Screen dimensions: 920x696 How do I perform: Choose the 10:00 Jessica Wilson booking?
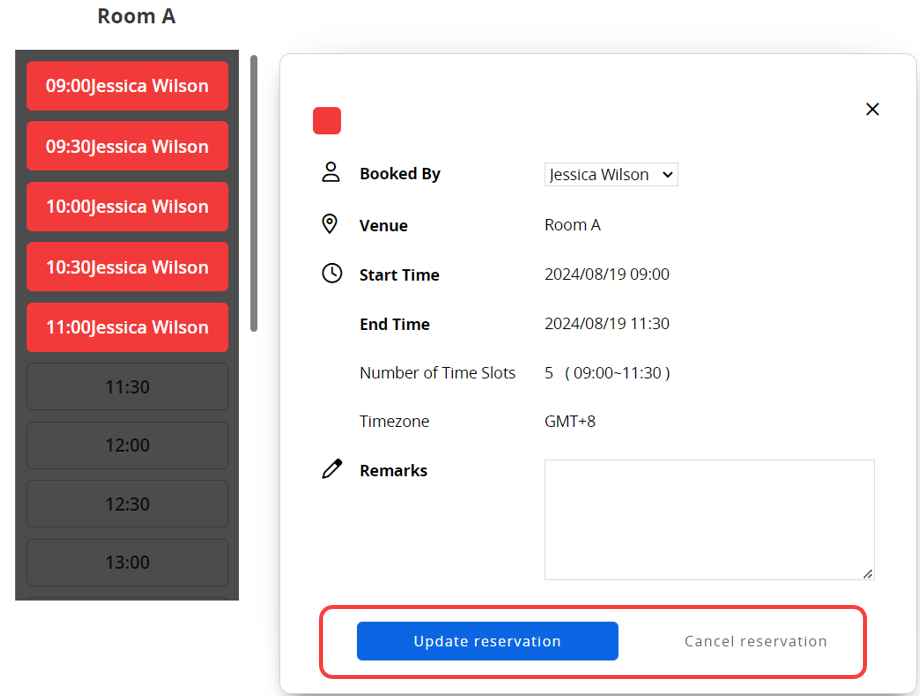pyautogui.click(x=127, y=207)
